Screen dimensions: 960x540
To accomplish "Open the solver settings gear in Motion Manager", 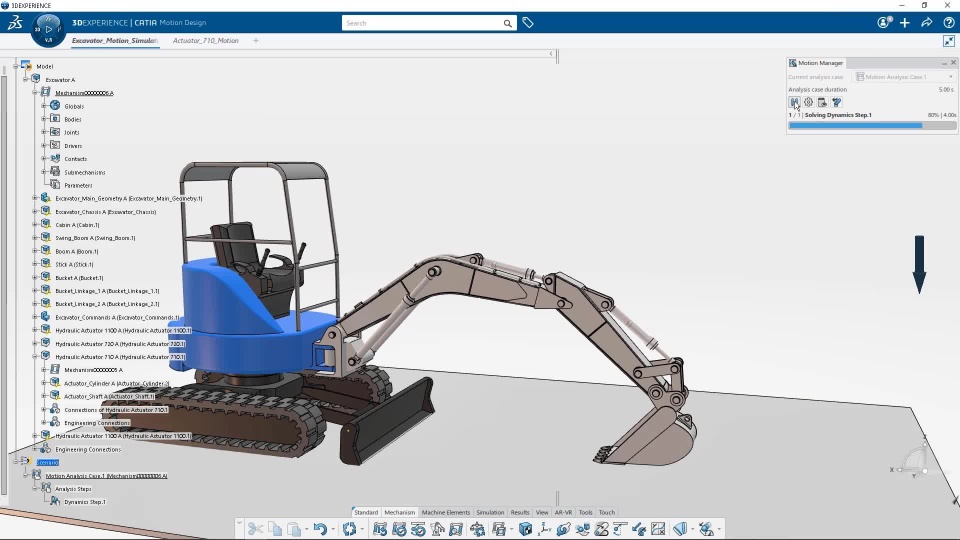I will pyautogui.click(x=808, y=102).
